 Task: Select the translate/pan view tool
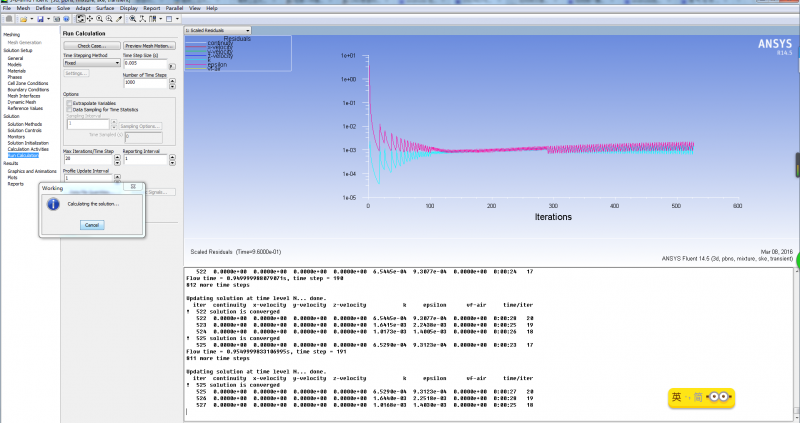click(92, 18)
